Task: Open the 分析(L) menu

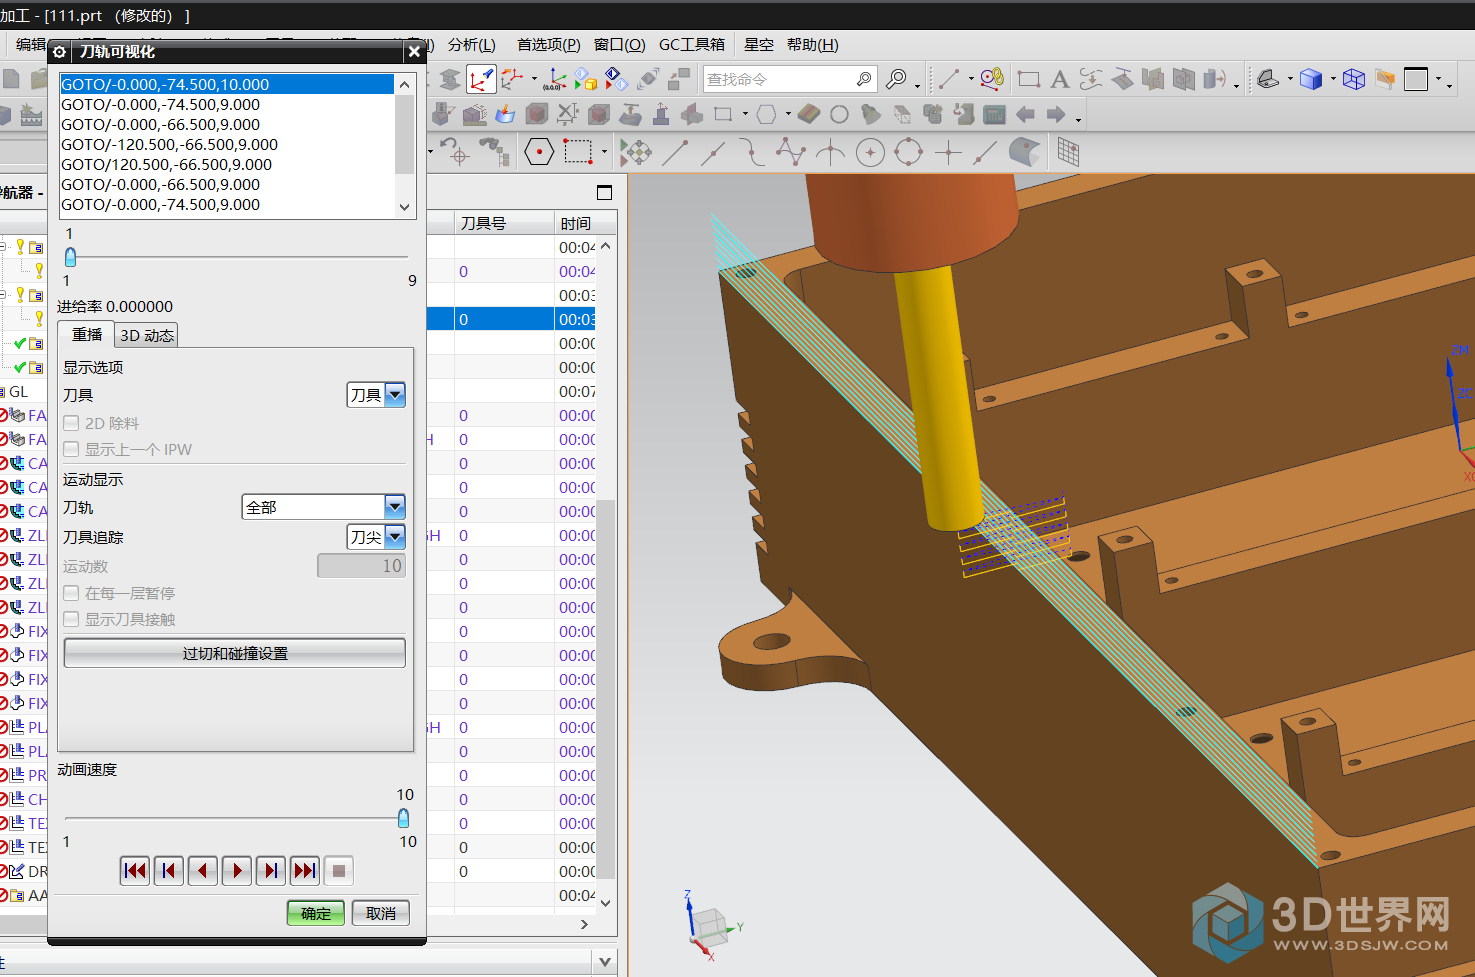Action: pos(472,45)
